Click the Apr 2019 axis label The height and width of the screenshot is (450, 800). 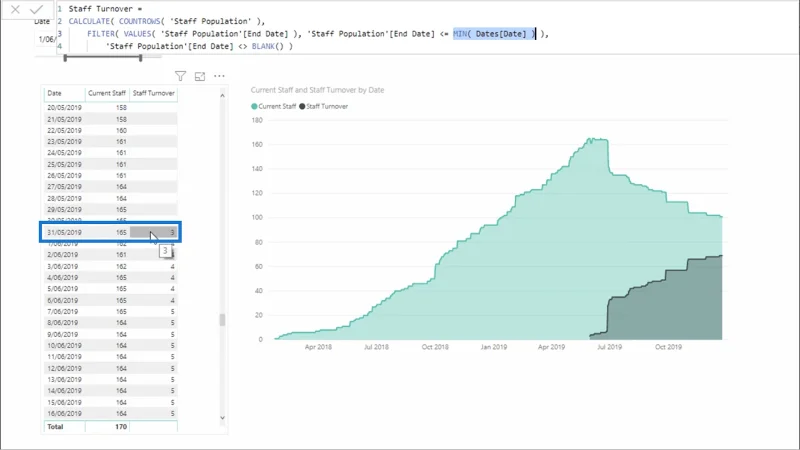552,347
